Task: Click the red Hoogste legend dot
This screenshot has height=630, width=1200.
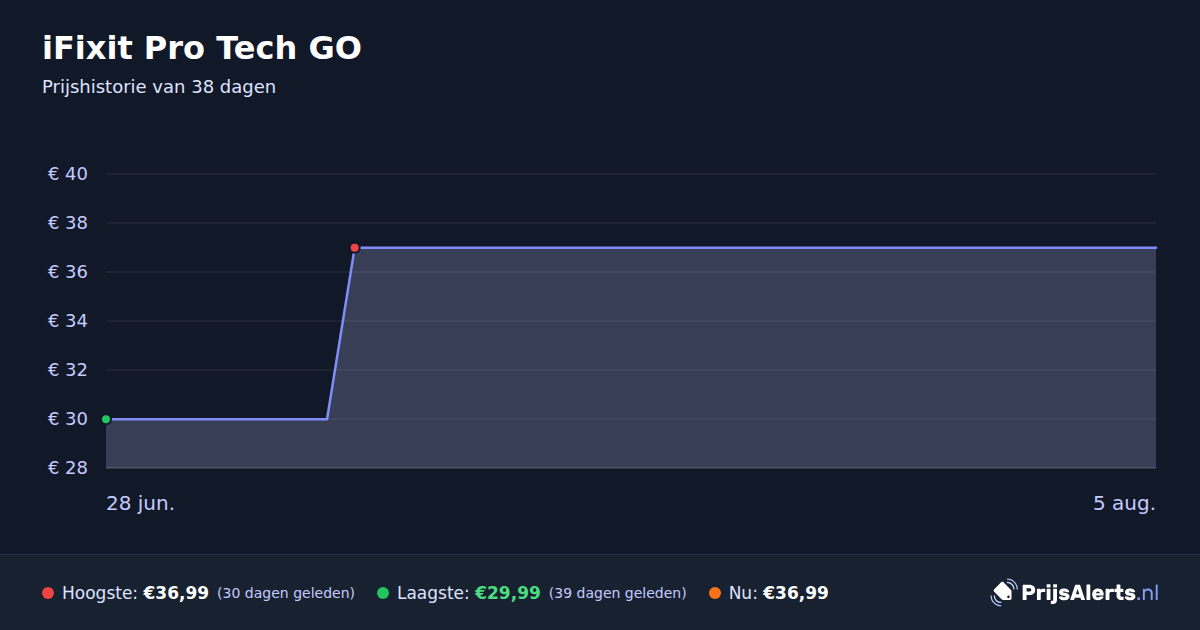Action: 48,593
